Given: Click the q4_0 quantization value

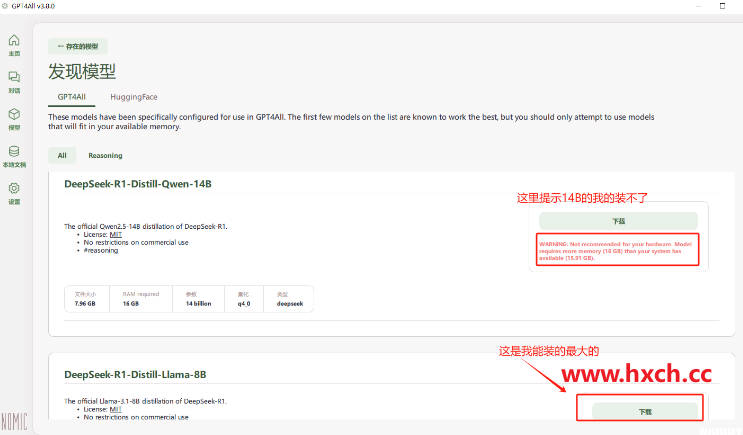Looking at the screenshot, I should coord(244,304).
